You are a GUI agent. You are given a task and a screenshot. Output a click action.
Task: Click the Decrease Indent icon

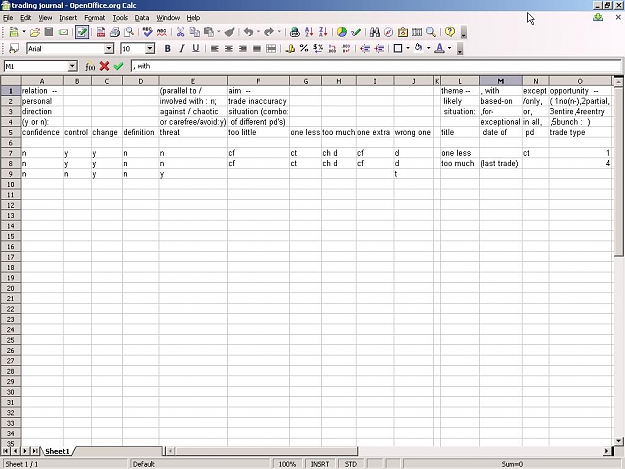point(365,49)
